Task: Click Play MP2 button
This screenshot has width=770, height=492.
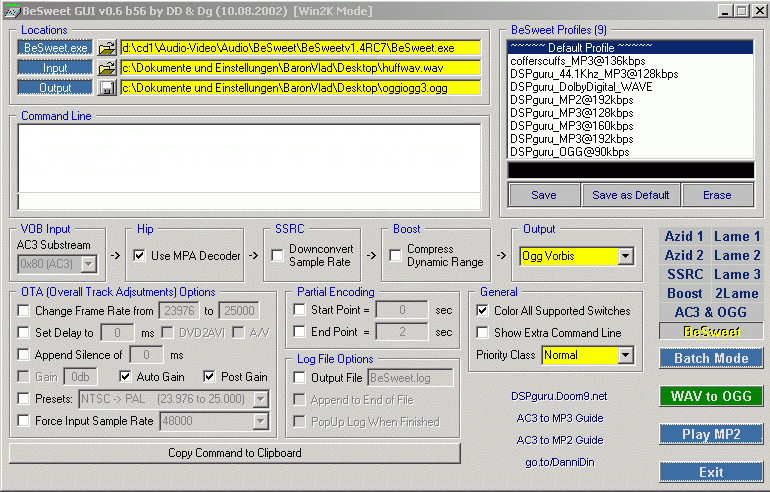Action: point(711,434)
